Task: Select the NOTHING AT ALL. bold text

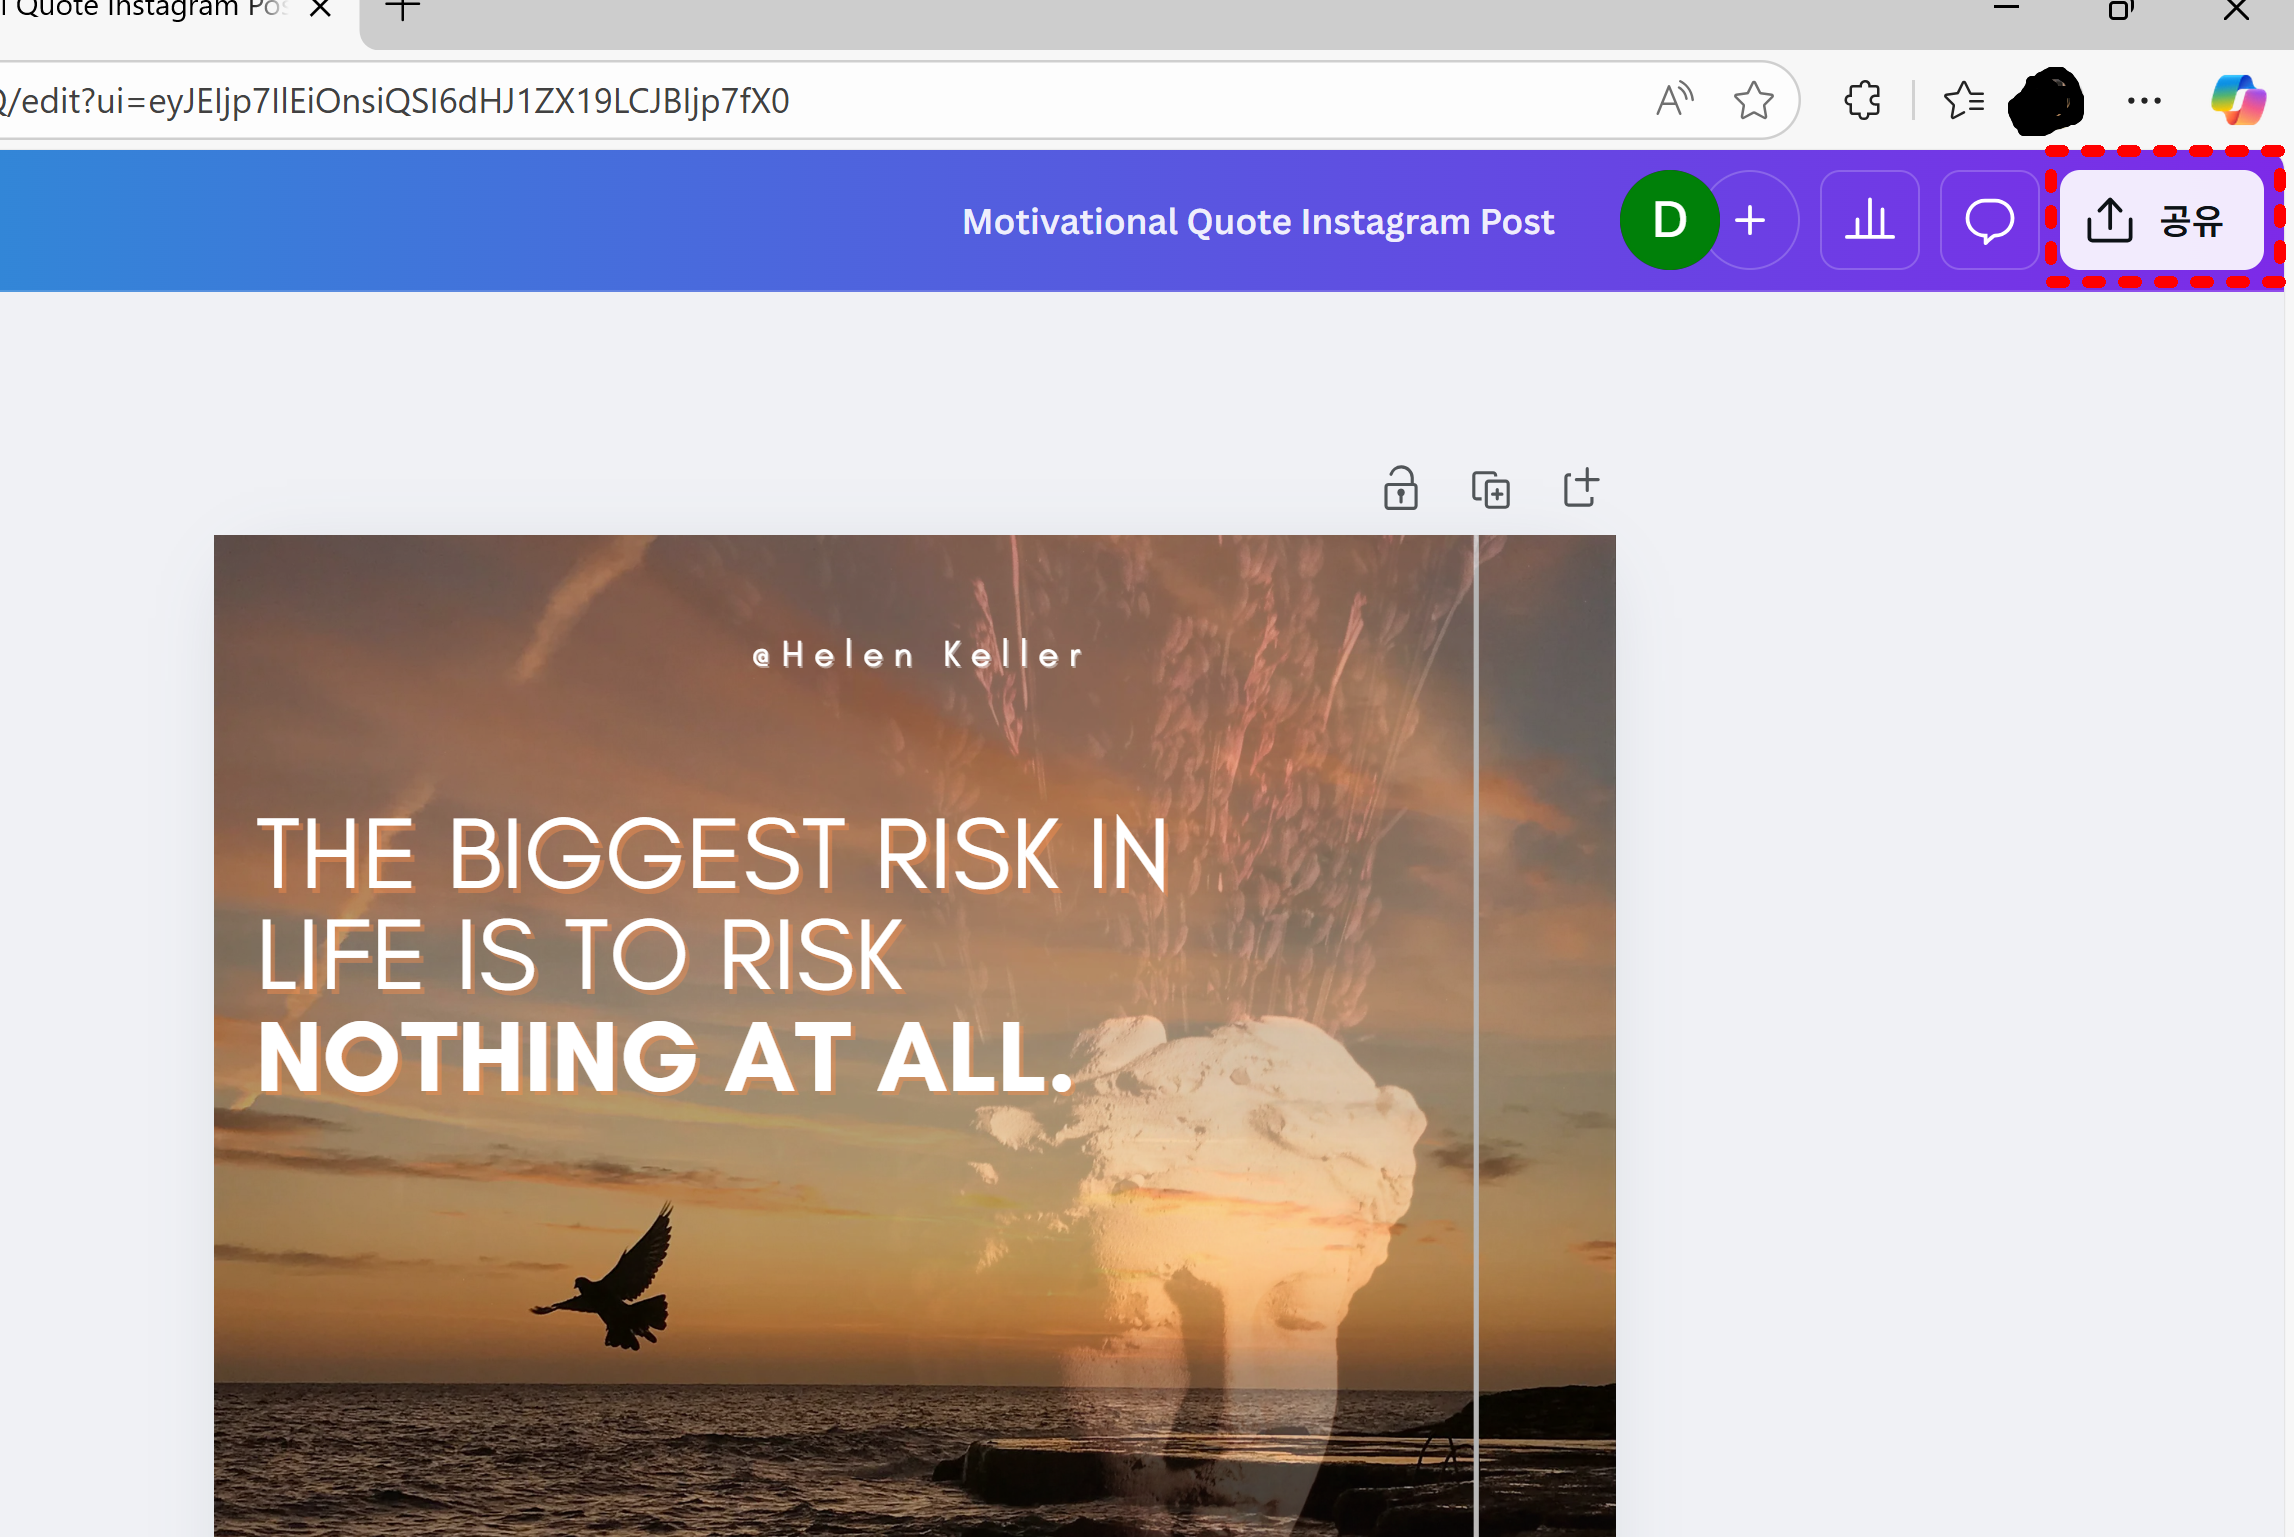Action: coord(665,1057)
